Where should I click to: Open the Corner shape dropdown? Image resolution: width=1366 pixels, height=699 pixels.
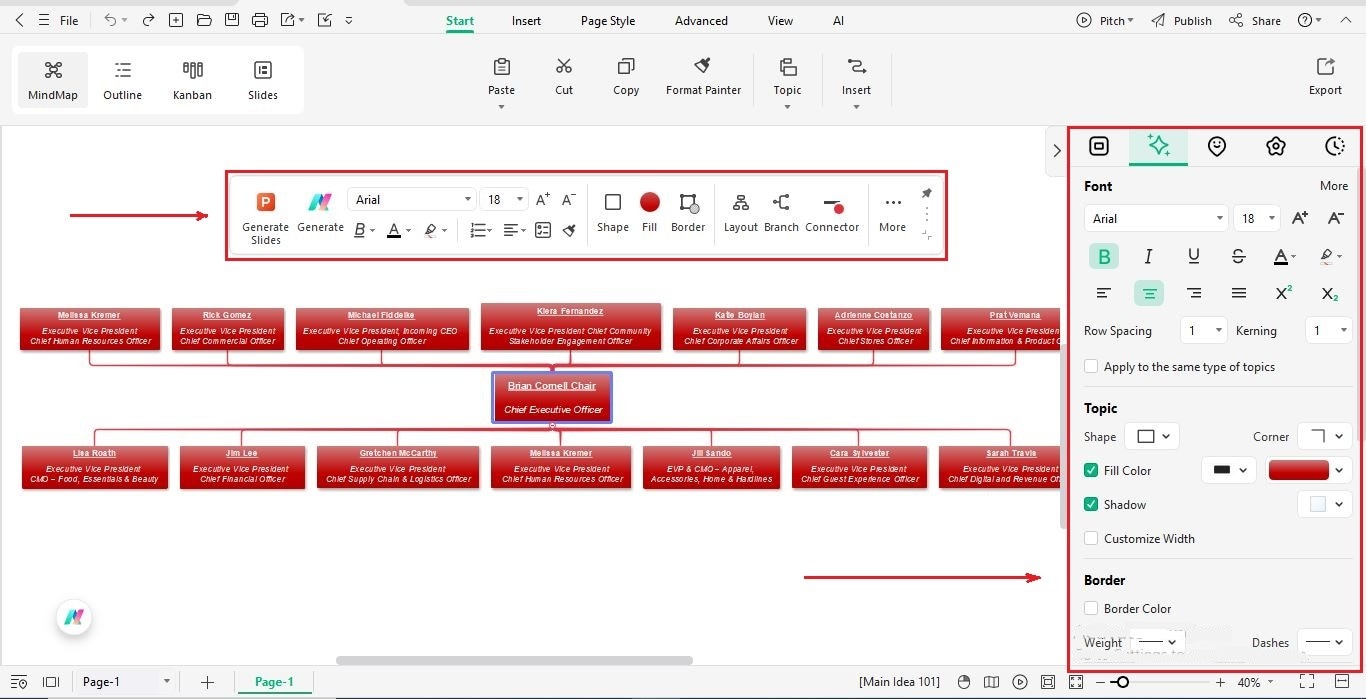click(1324, 436)
